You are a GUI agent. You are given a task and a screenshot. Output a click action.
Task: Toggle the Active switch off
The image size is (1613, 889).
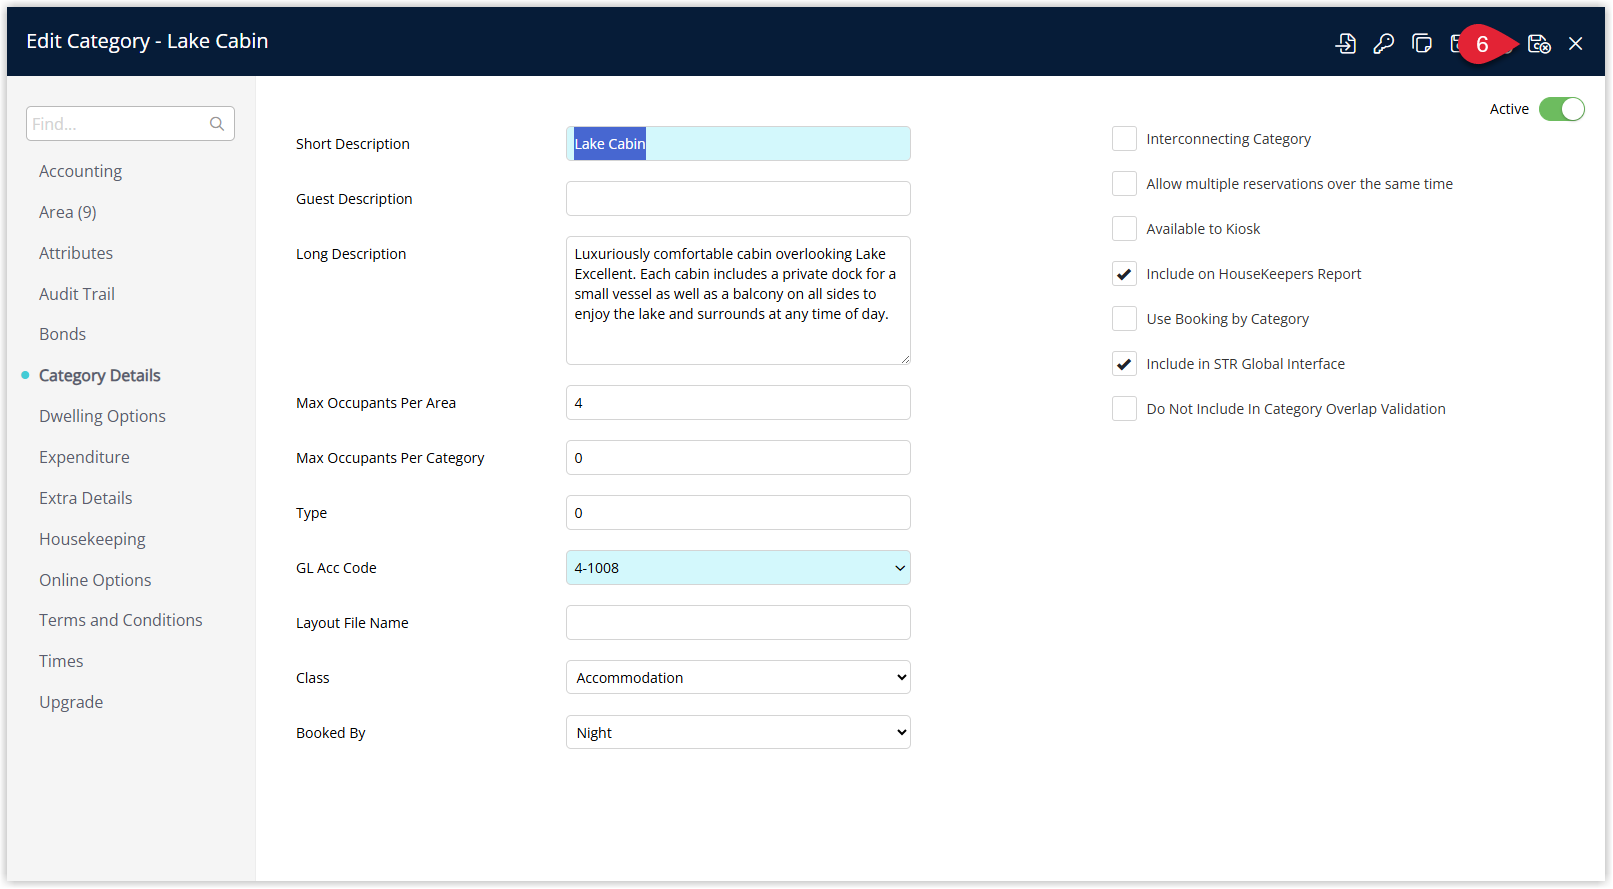click(x=1562, y=109)
